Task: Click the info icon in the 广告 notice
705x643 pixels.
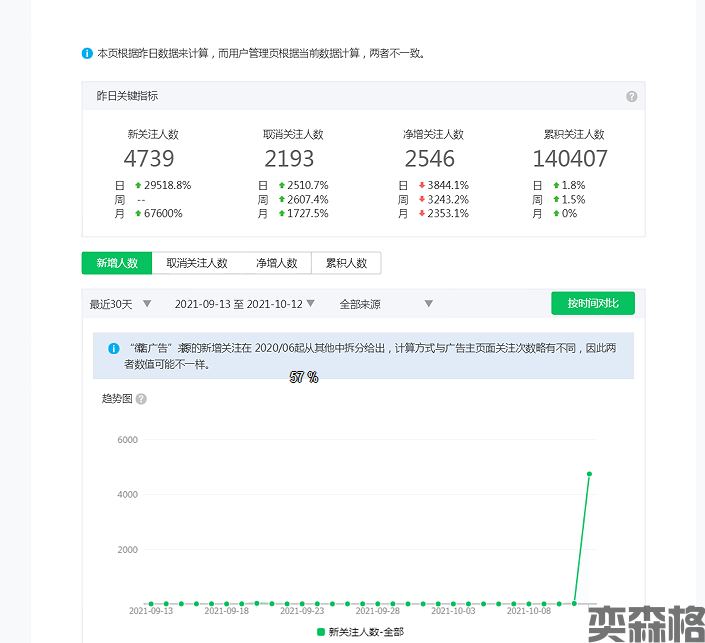Action: [x=114, y=348]
